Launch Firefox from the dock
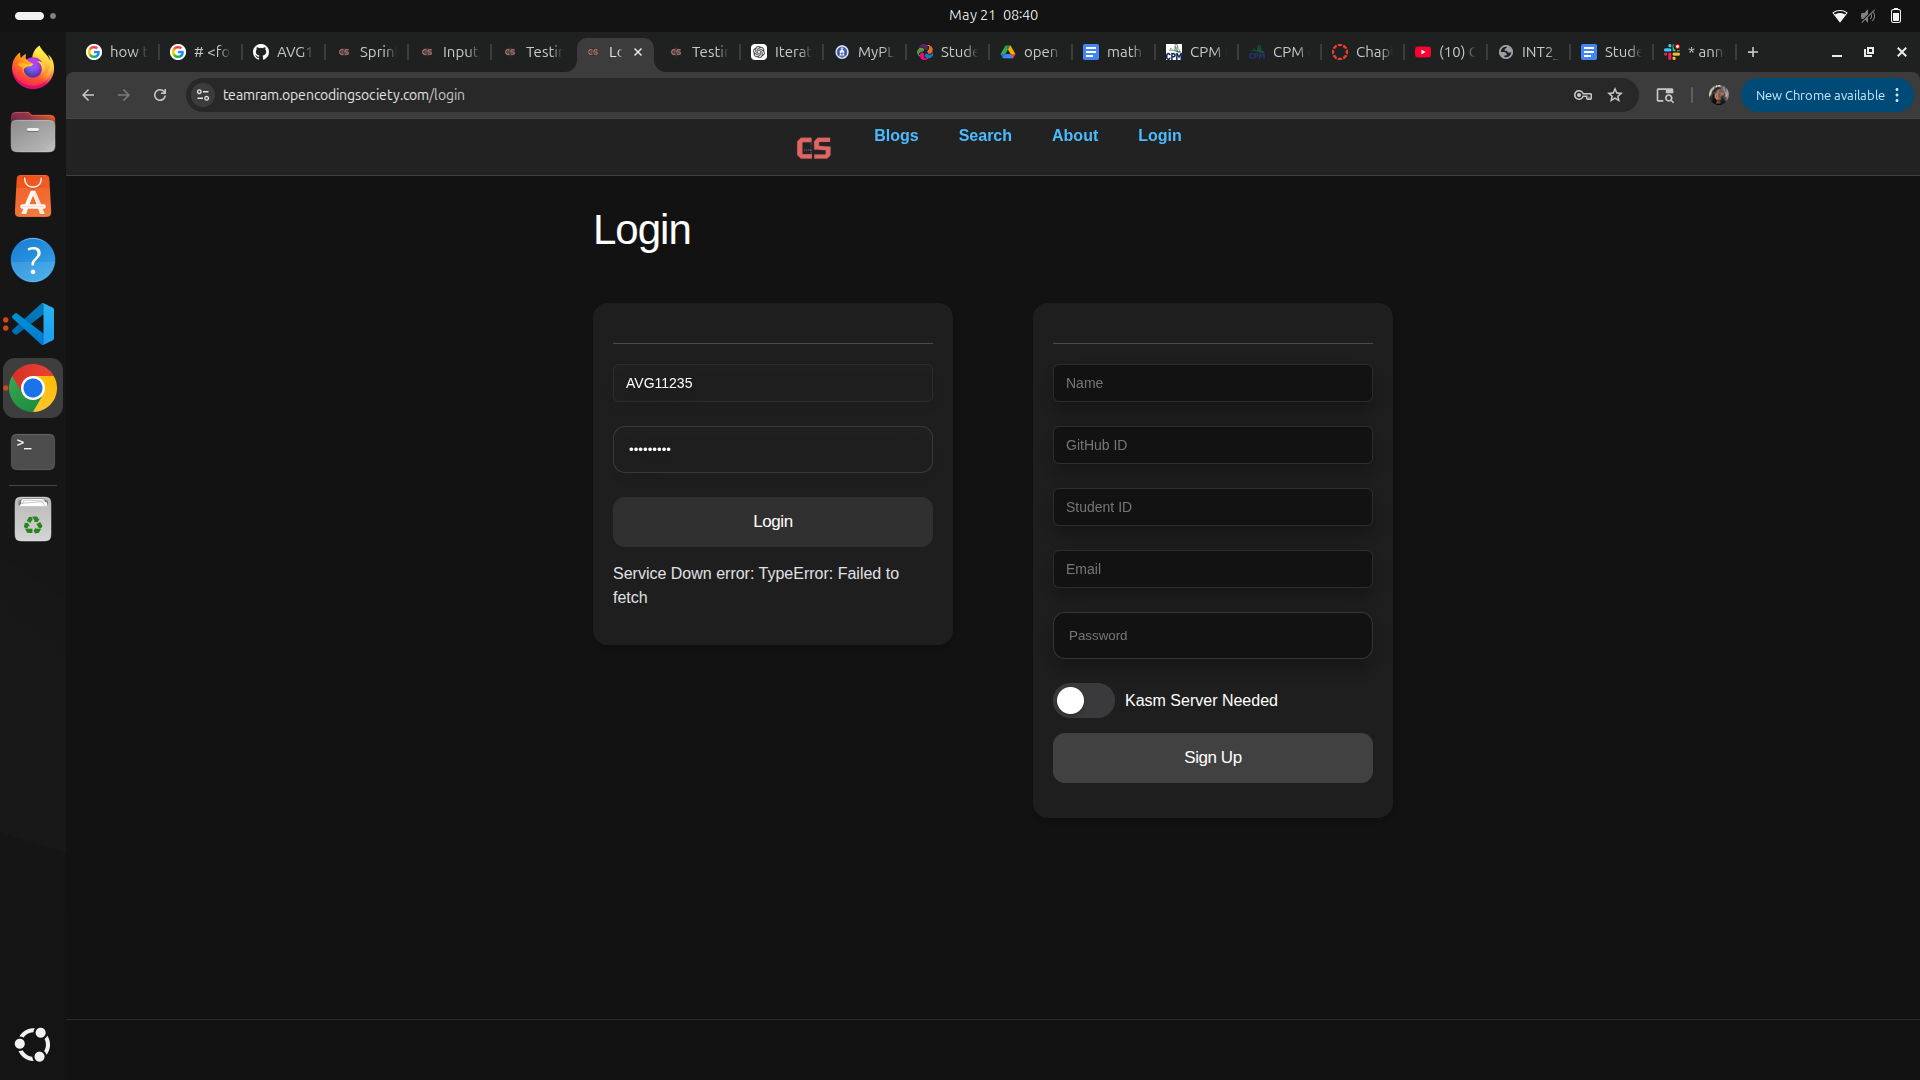This screenshot has height=1080, width=1920. click(33, 68)
